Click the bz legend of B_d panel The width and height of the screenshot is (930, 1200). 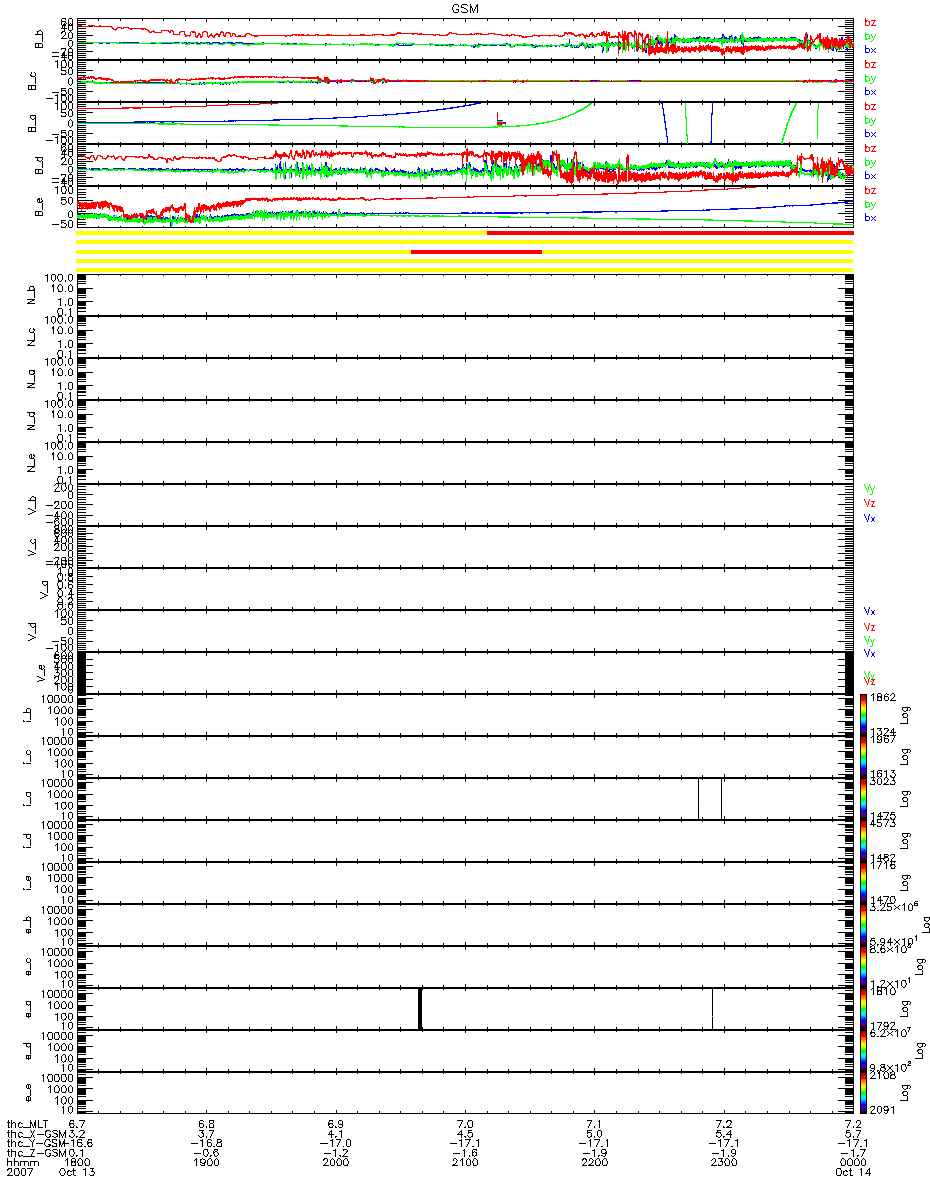coord(870,148)
